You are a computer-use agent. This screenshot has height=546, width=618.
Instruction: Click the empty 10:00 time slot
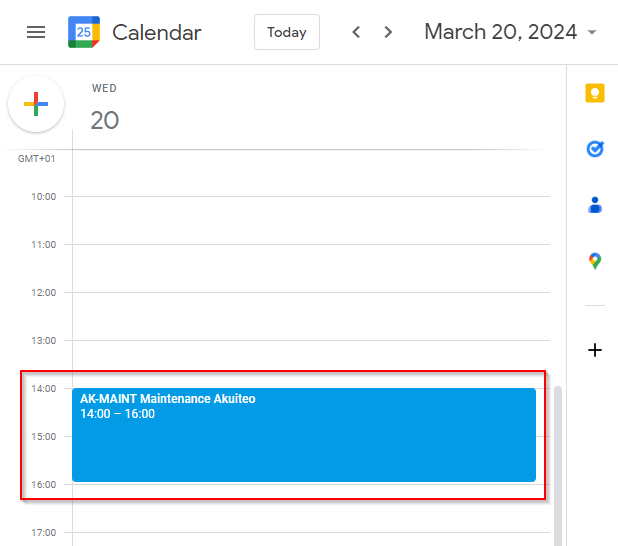coord(310,220)
